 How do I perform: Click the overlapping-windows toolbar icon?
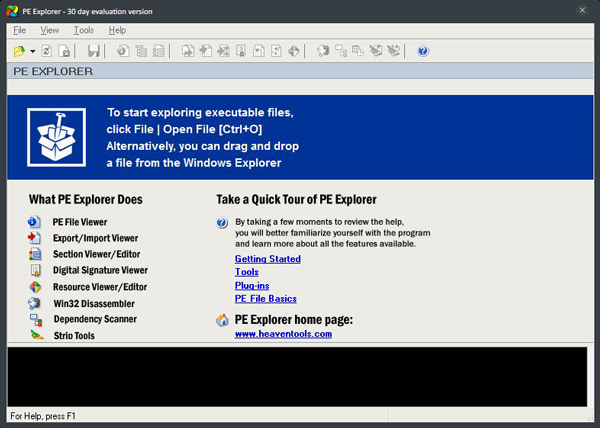point(358,51)
